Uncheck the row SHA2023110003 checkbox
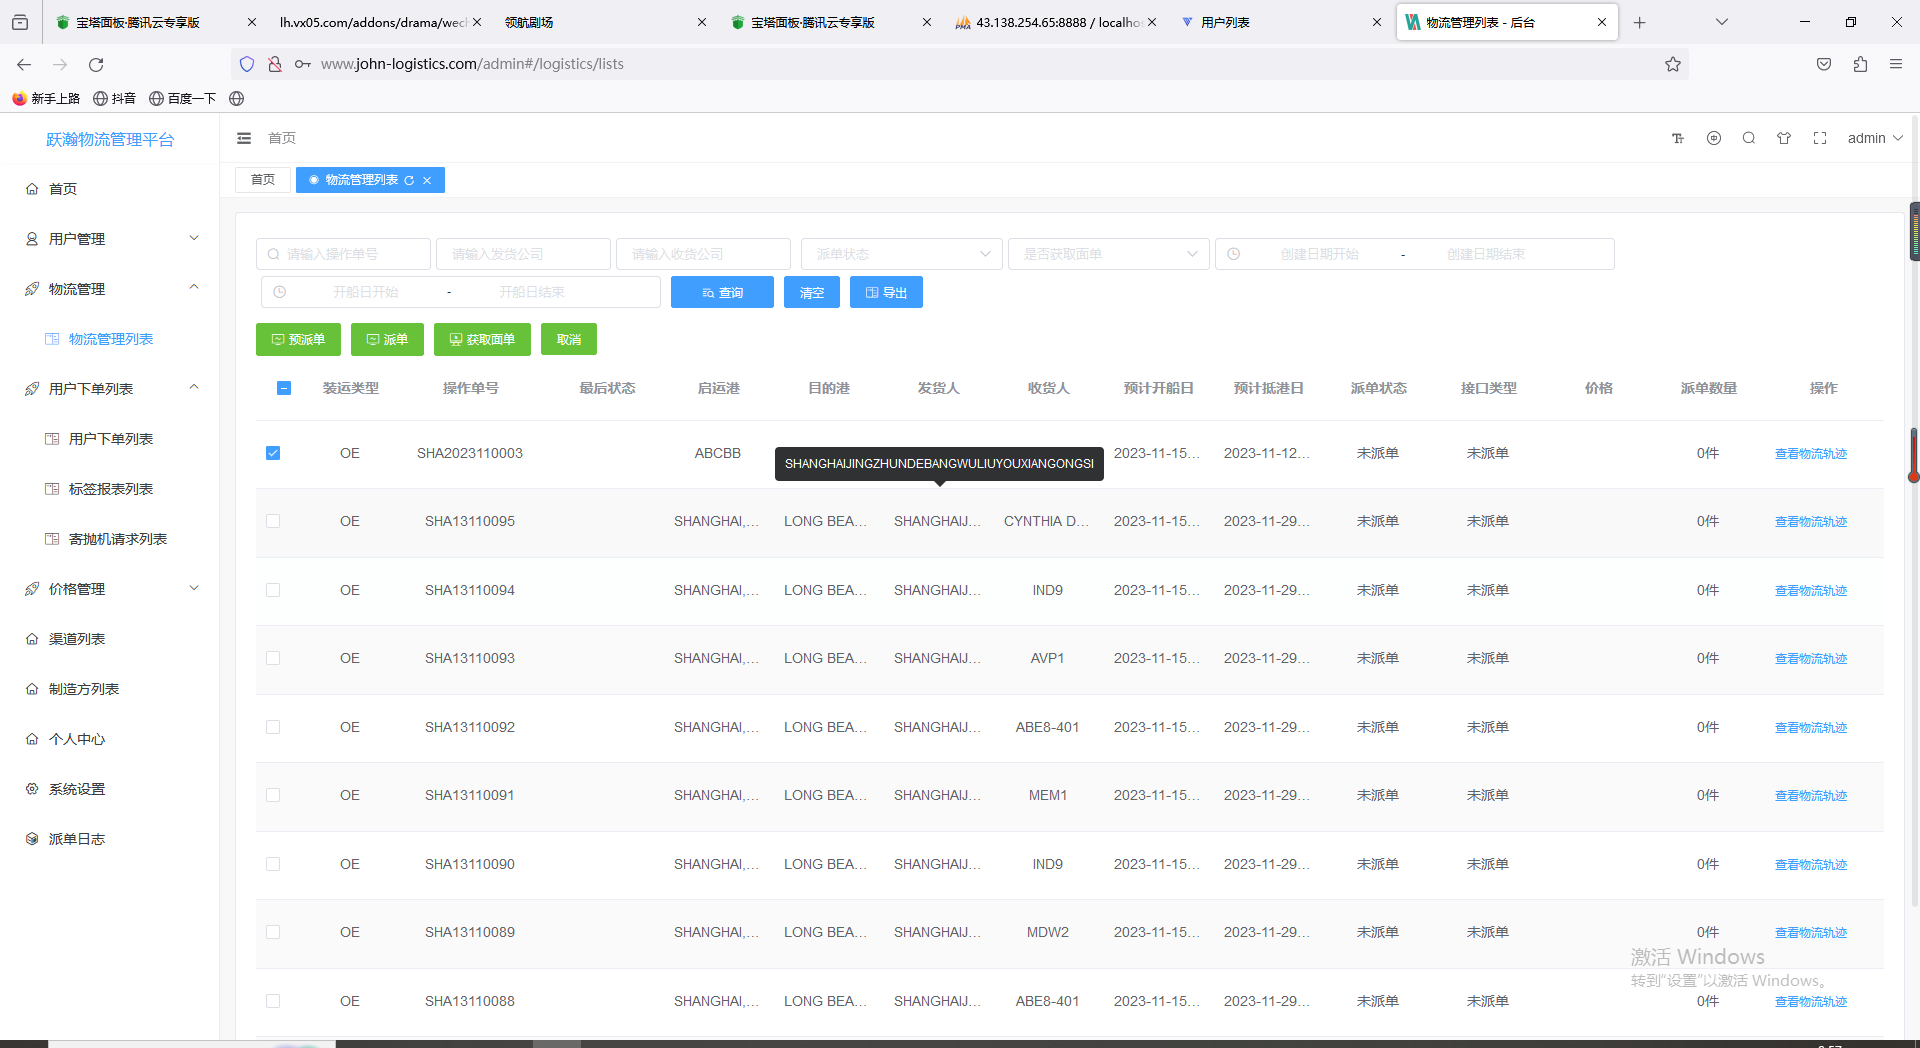1920x1048 pixels. coord(273,453)
